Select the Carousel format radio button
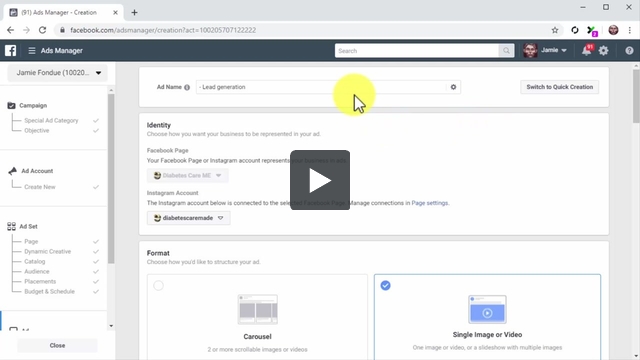The width and height of the screenshot is (640, 360). (158, 285)
